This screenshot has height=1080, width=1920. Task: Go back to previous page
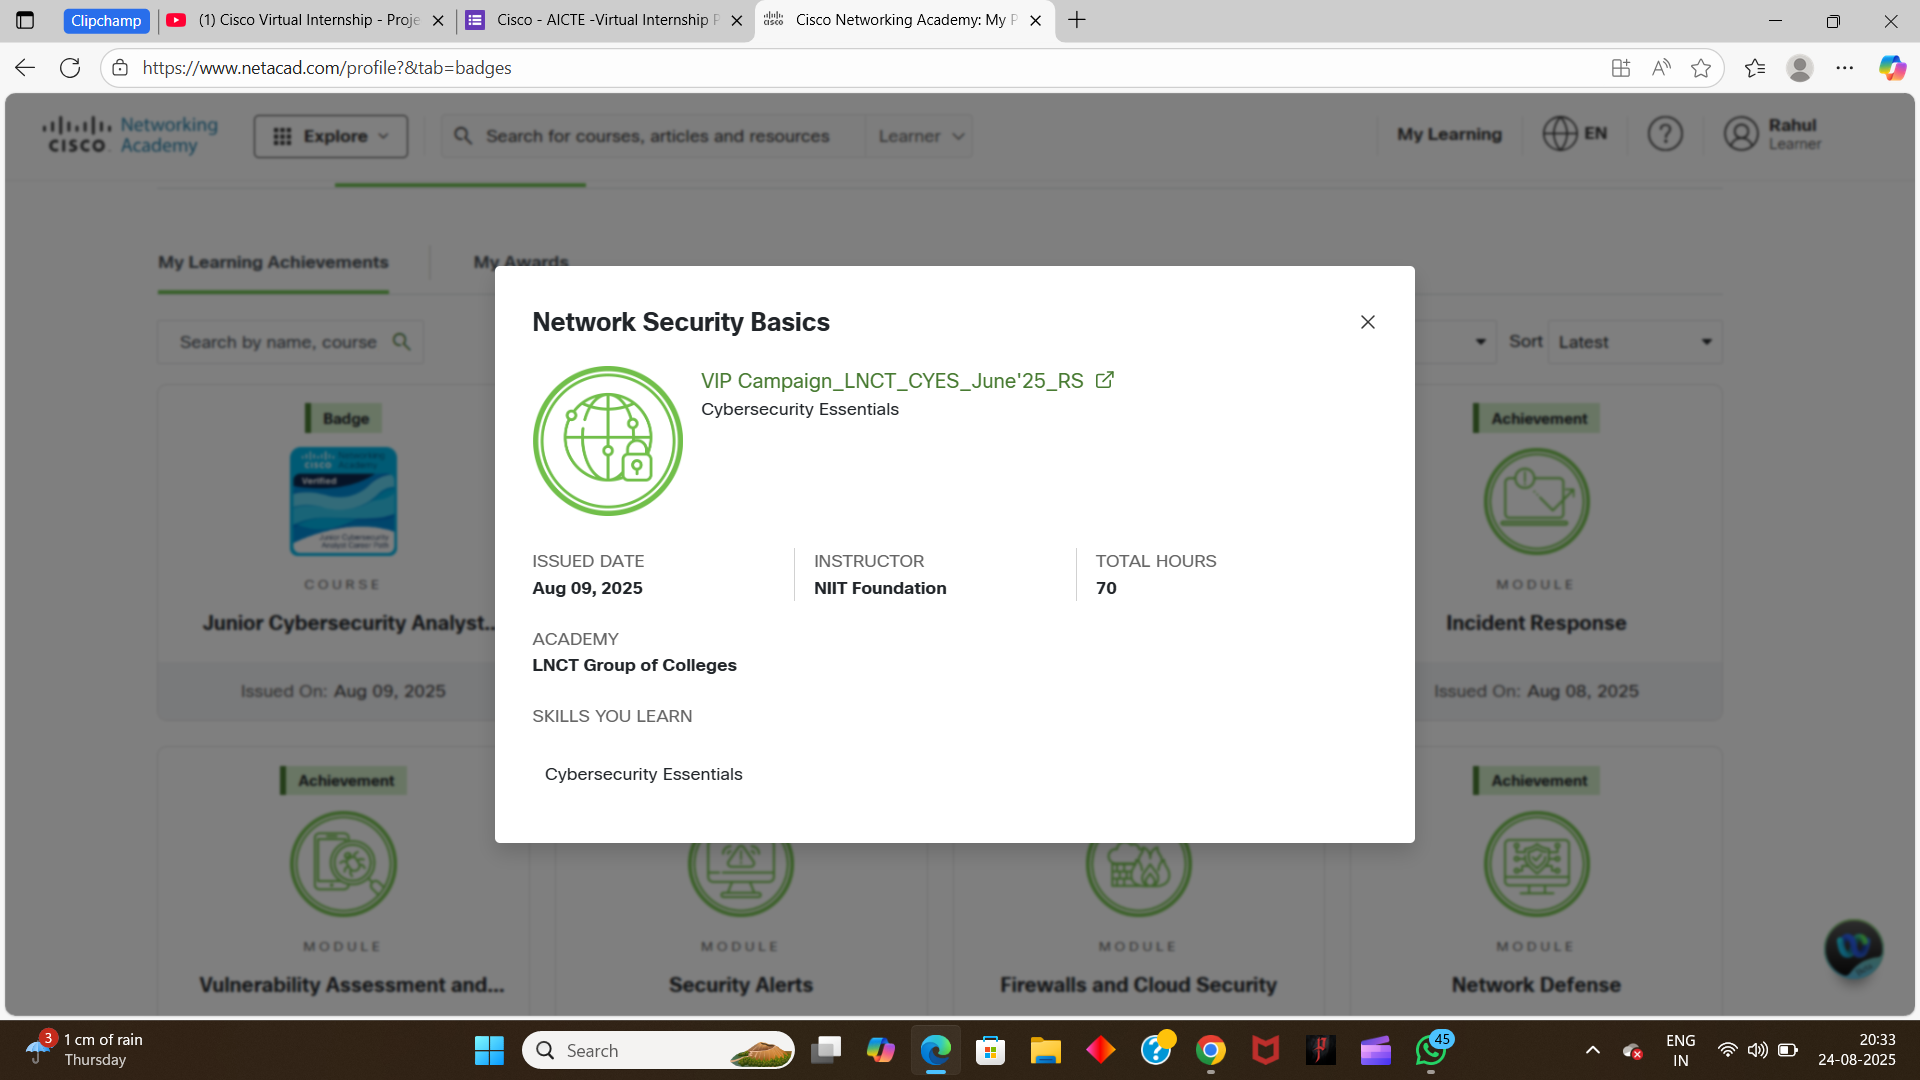(x=25, y=68)
